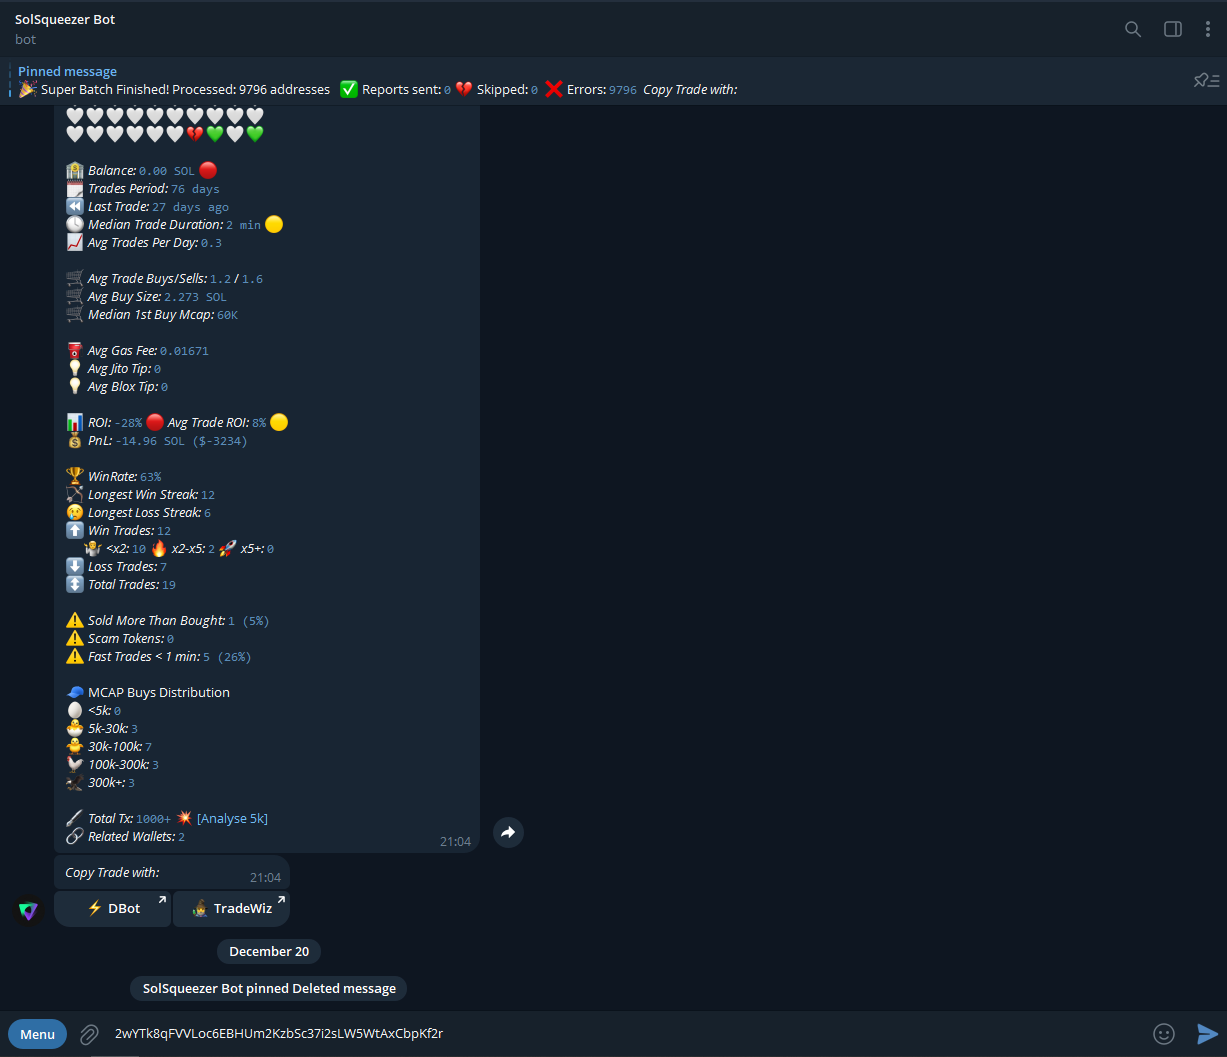Click the SolSqueezer Bot avatar next to message
1227x1057 pixels.
click(28, 910)
